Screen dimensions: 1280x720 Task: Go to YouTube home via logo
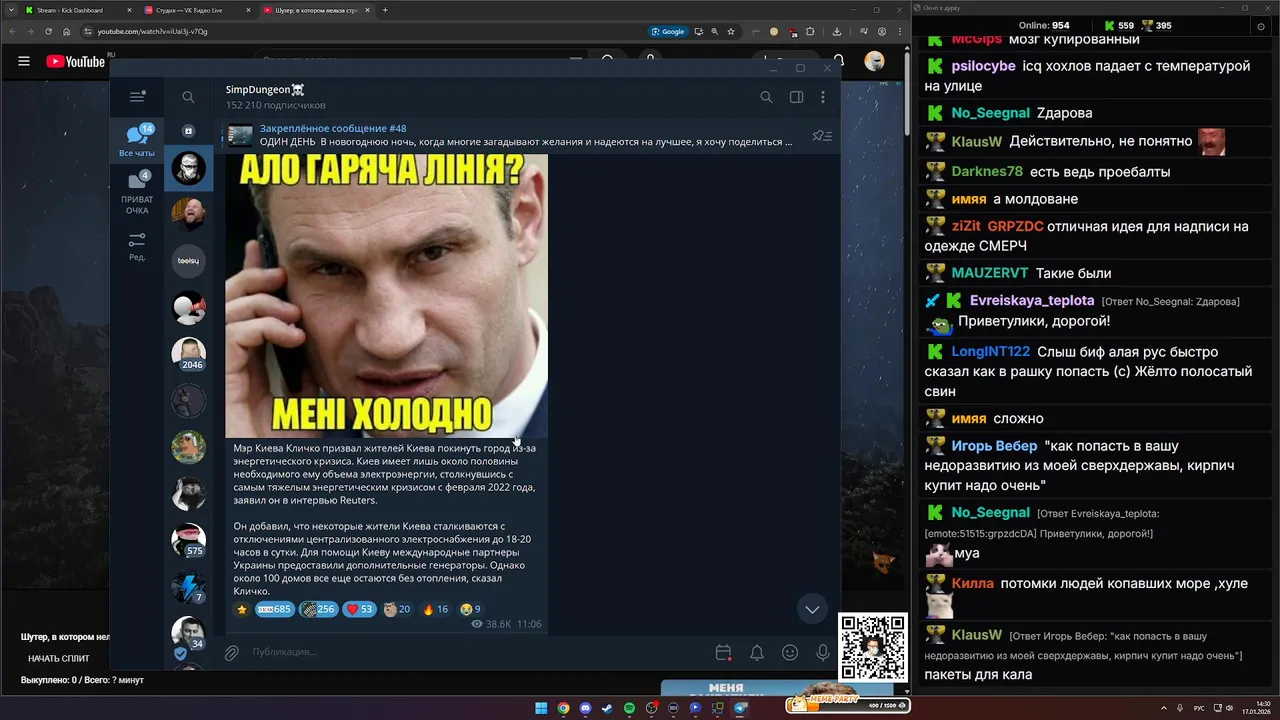click(x=75, y=61)
